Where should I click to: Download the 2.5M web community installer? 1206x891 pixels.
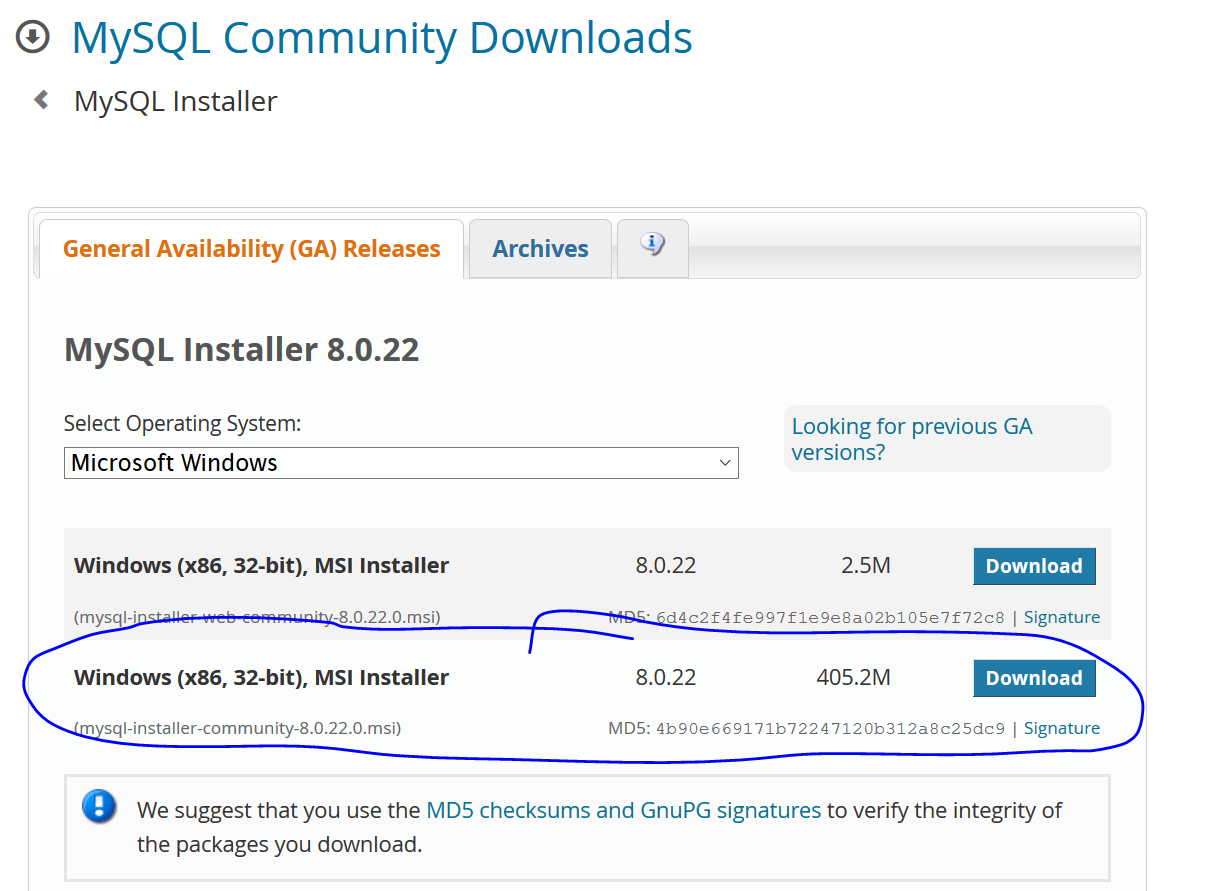pos(1034,566)
